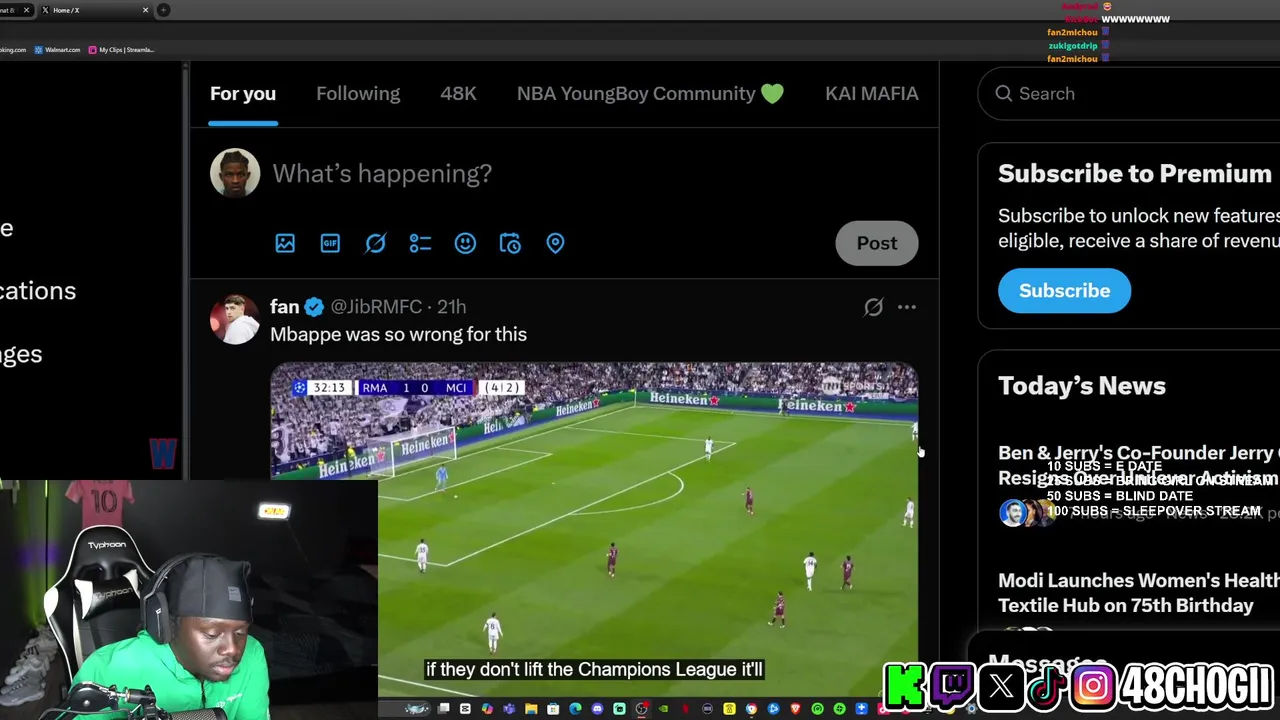Screen dimensions: 1280x720
Task: Play the Mbappe football video
Action: 594,530
